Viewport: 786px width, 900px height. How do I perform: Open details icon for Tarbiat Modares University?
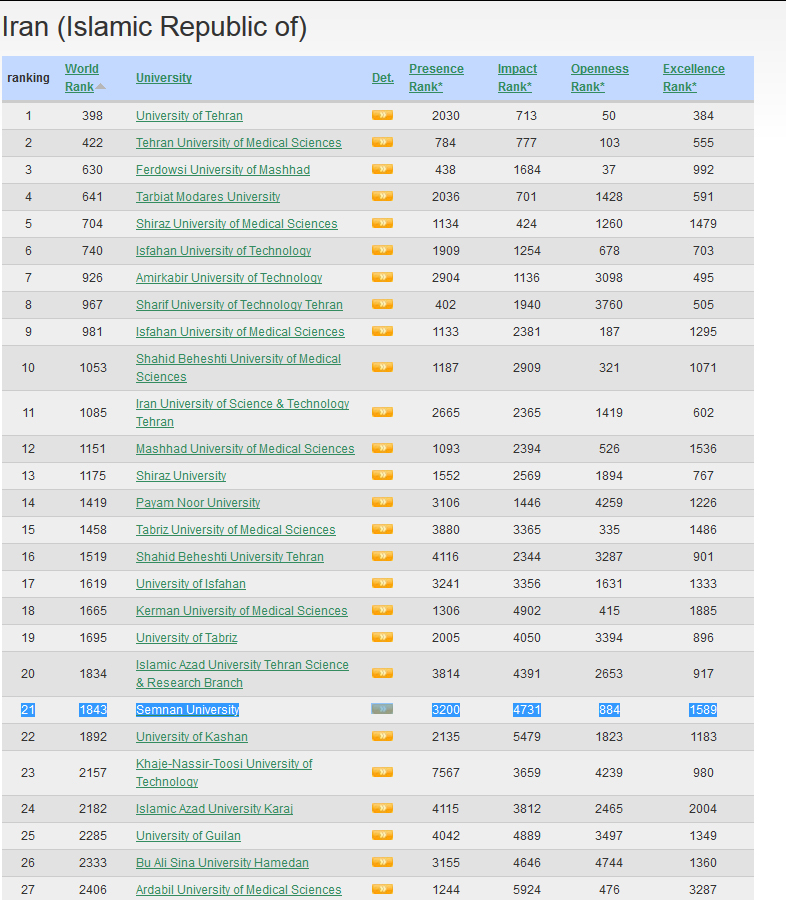click(x=382, y=196)
